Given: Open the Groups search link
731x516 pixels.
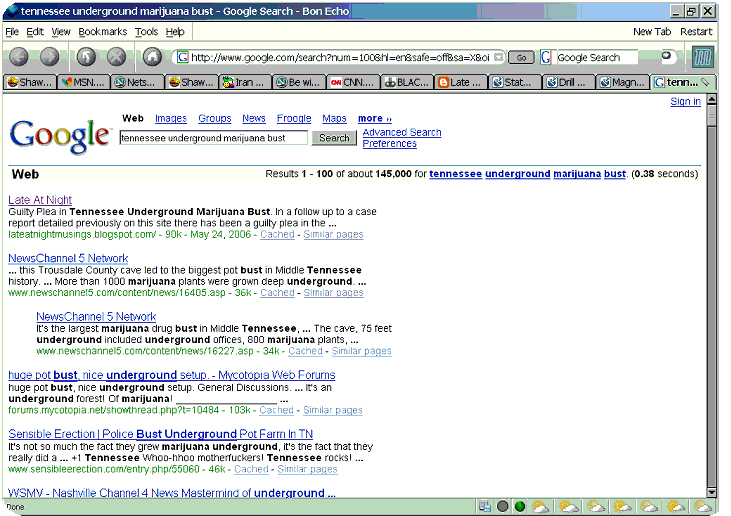Looking at the screenshot, I should coord(214,118).
